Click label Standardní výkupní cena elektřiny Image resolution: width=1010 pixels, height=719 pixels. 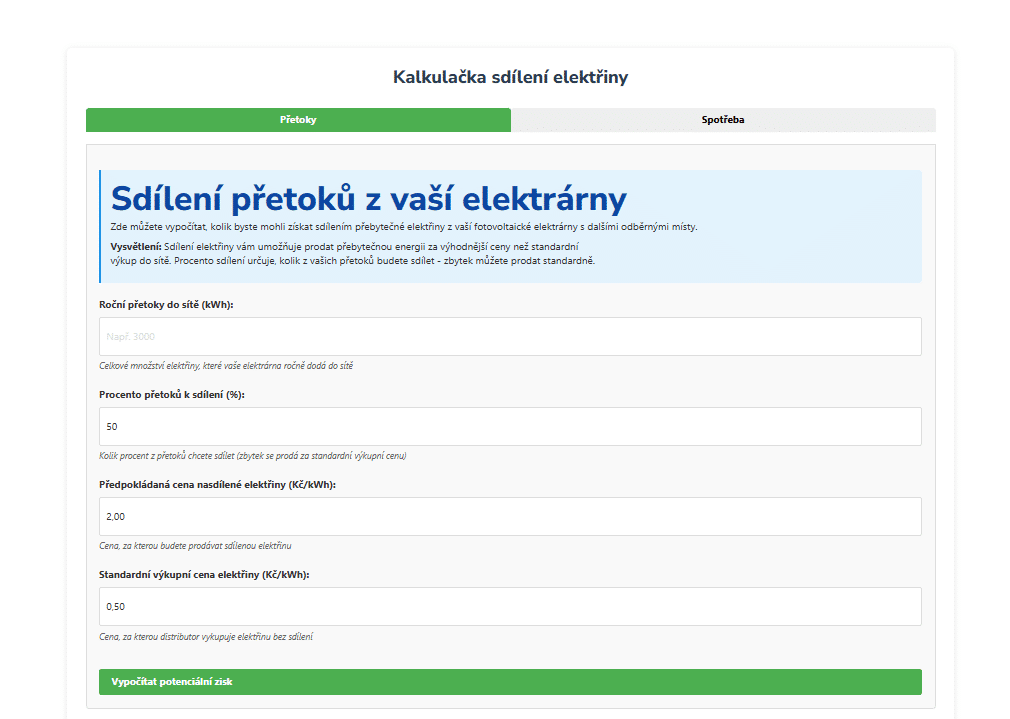pos(204,575)
